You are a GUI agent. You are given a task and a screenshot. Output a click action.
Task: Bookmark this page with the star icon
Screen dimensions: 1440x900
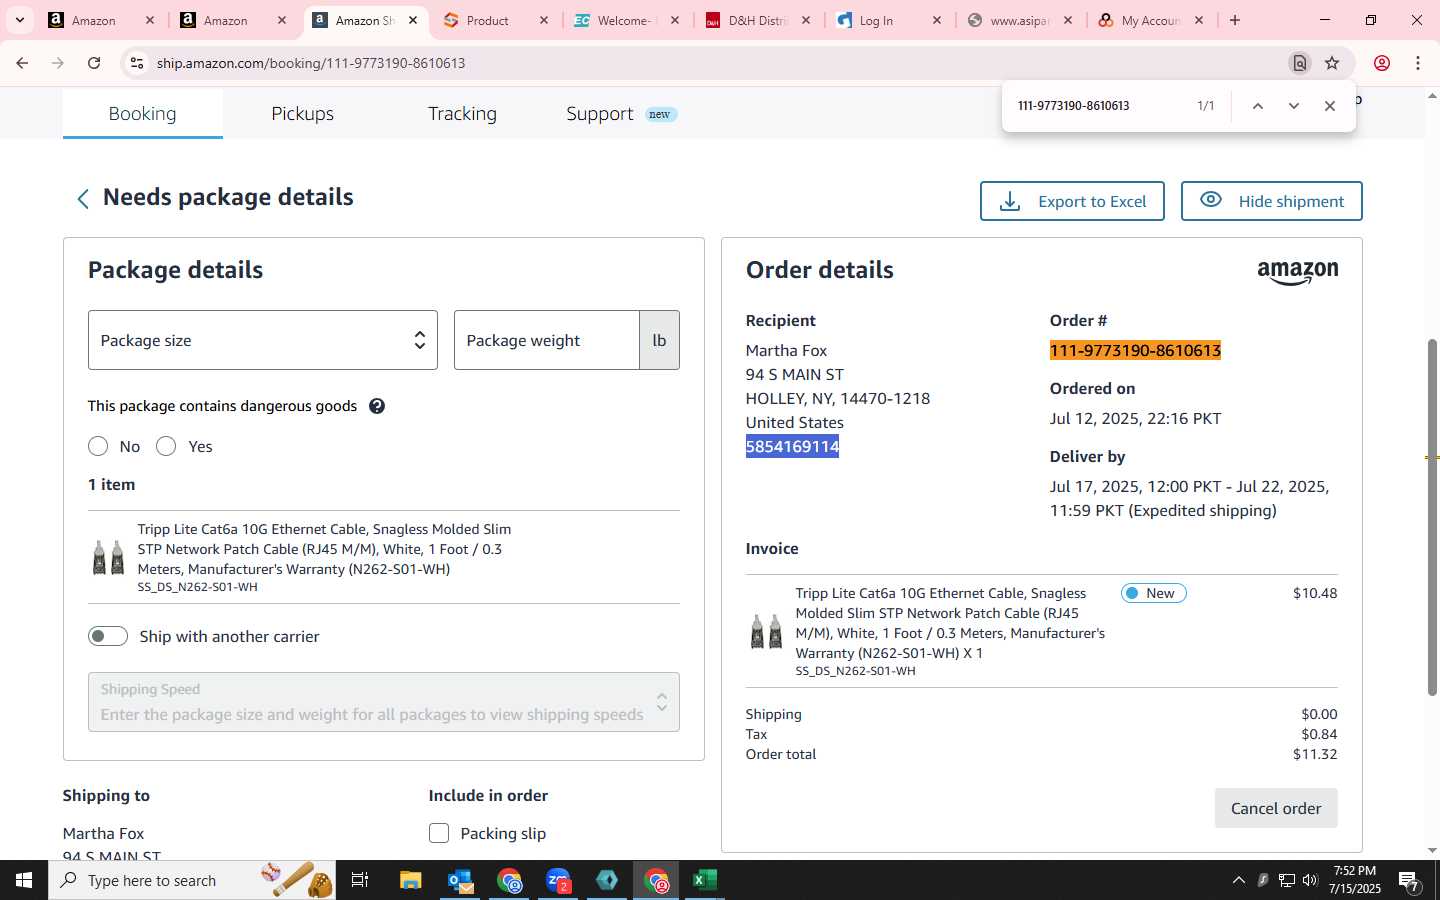[1332, 63]
